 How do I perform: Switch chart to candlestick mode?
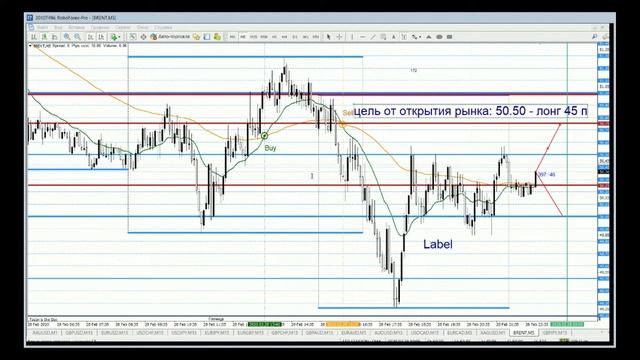click(x=44, y=37)
